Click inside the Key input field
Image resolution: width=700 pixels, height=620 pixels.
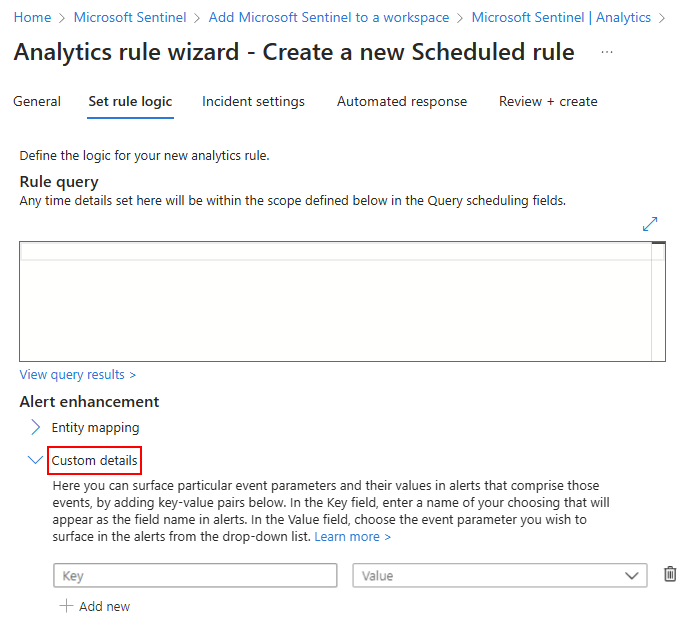coord(195,575)
